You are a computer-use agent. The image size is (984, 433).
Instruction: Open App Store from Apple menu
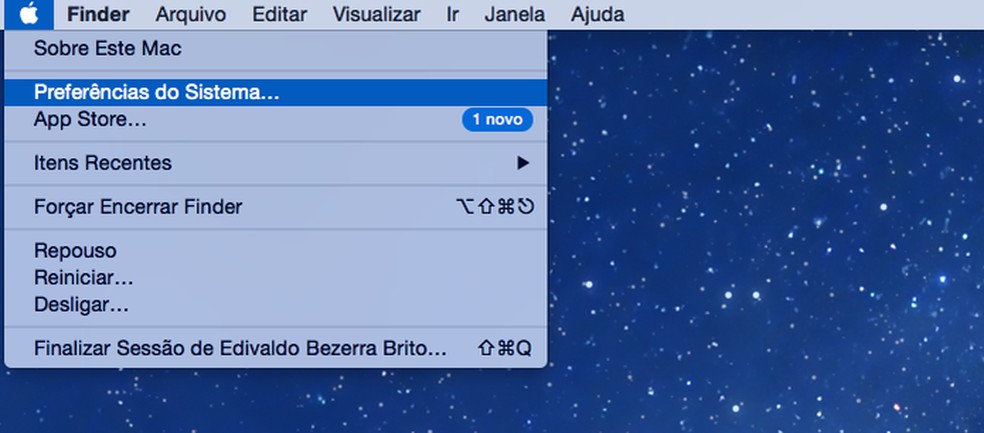tap(275, 119)
